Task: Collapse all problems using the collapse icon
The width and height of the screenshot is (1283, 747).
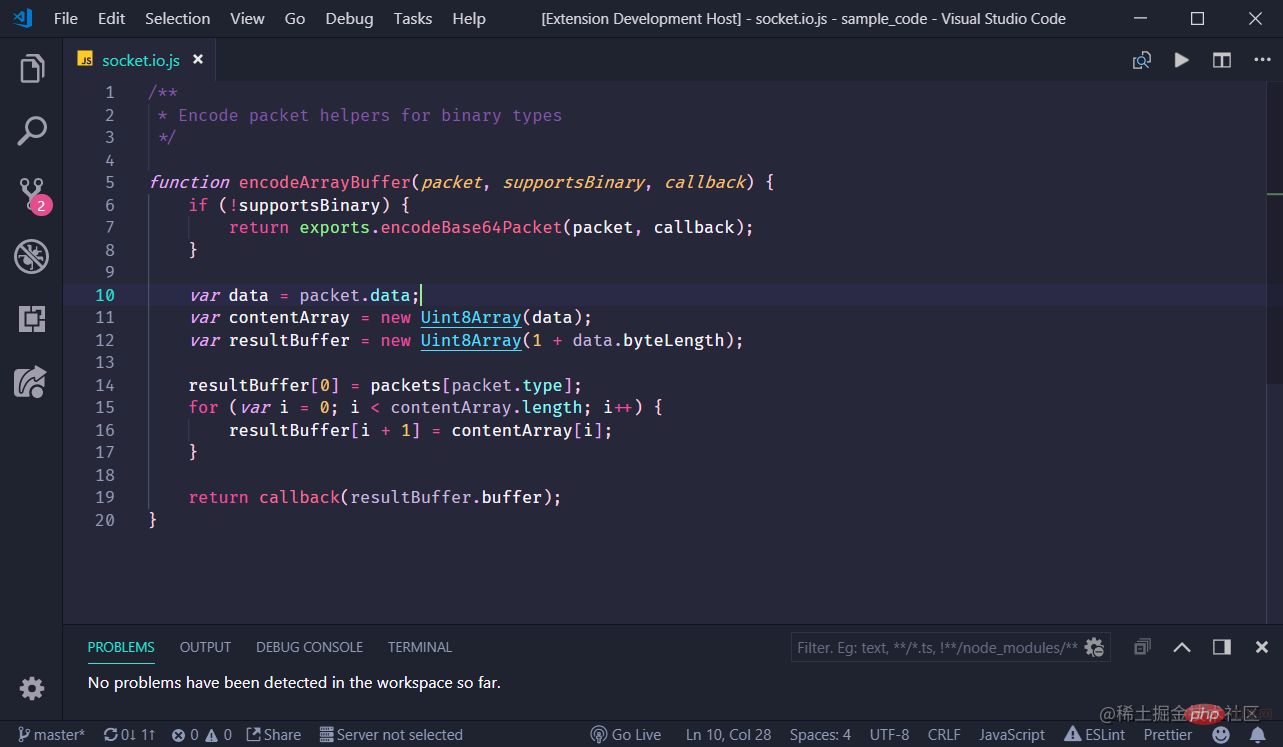Action: click(1142, 647)
